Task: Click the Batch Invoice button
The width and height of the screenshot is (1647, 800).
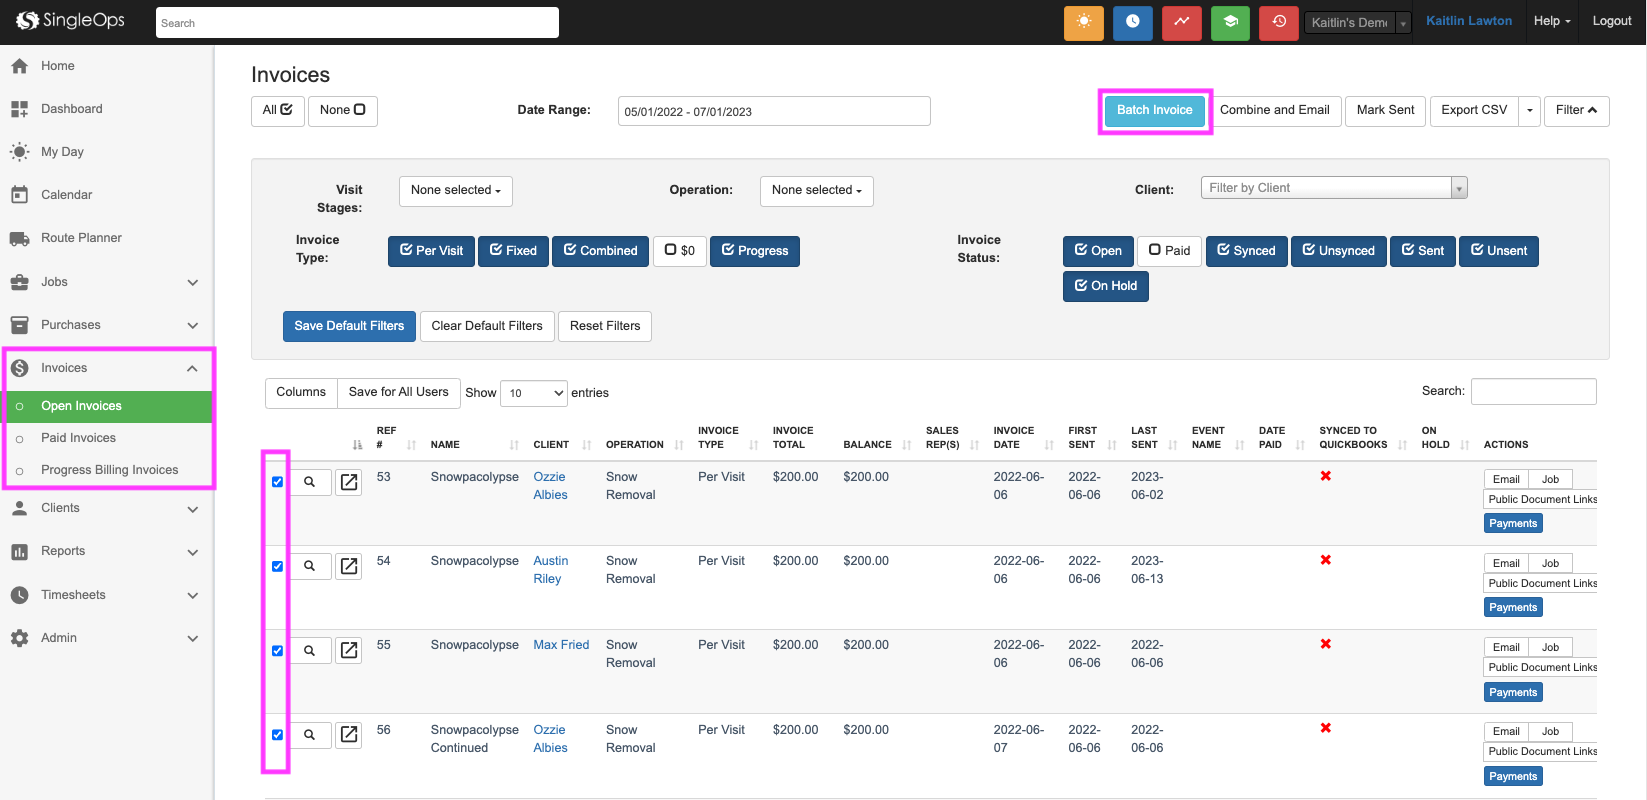Action: pos(1154,111)
